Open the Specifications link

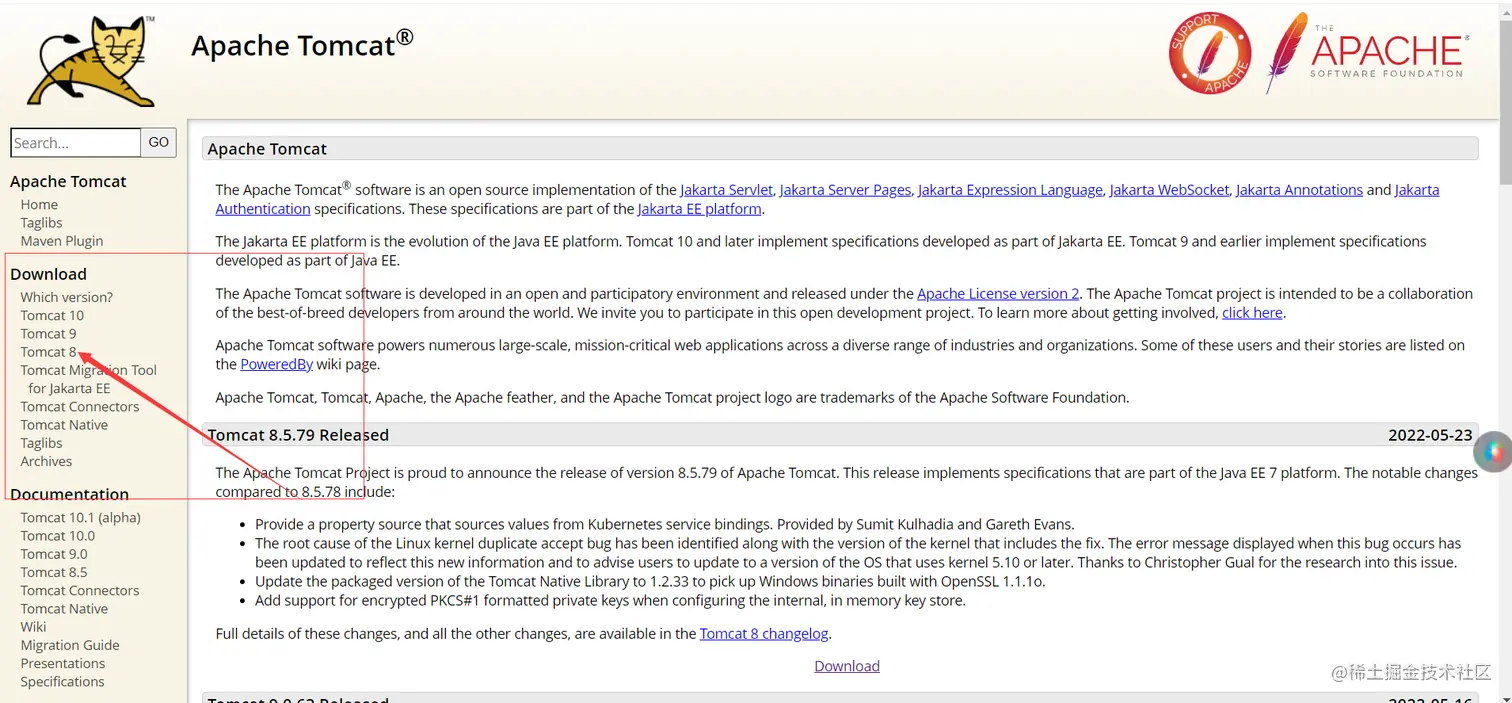coord(62,682)
